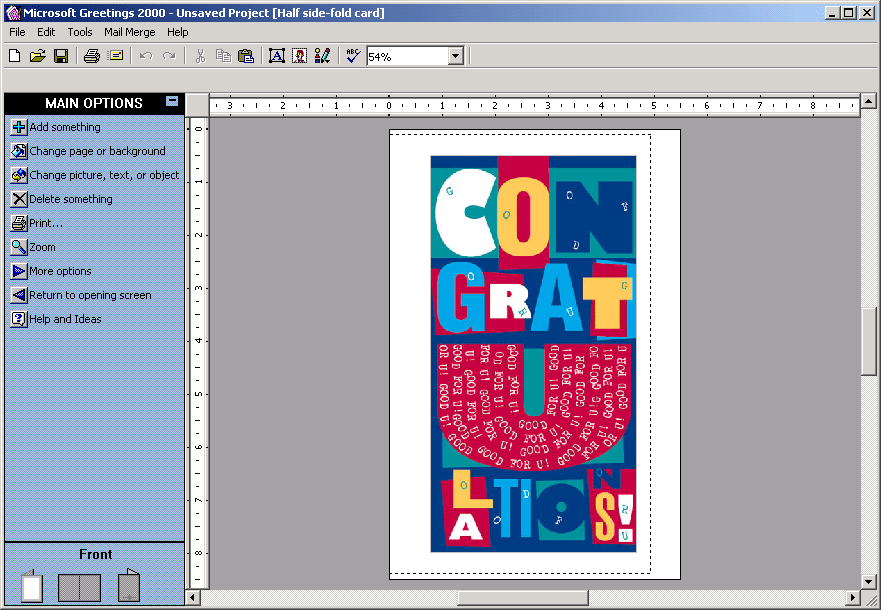Click the vertical scrollbar down arrow

coord(869,582)
